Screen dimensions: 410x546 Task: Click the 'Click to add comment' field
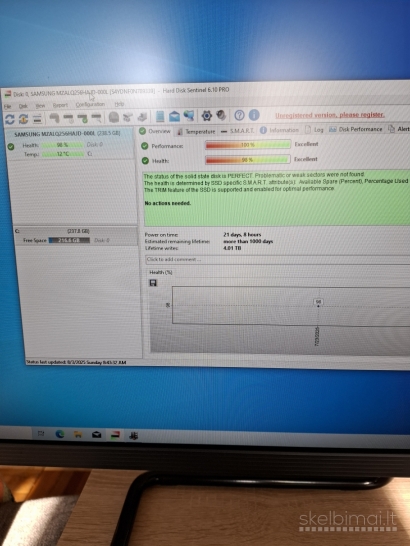[278, 259]
